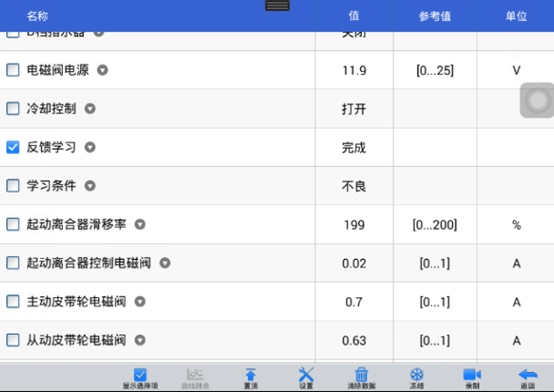This screenshot has height=392, width=554.
Task: Click the % unit for 起动离合器滑移率
Action: 516,225
